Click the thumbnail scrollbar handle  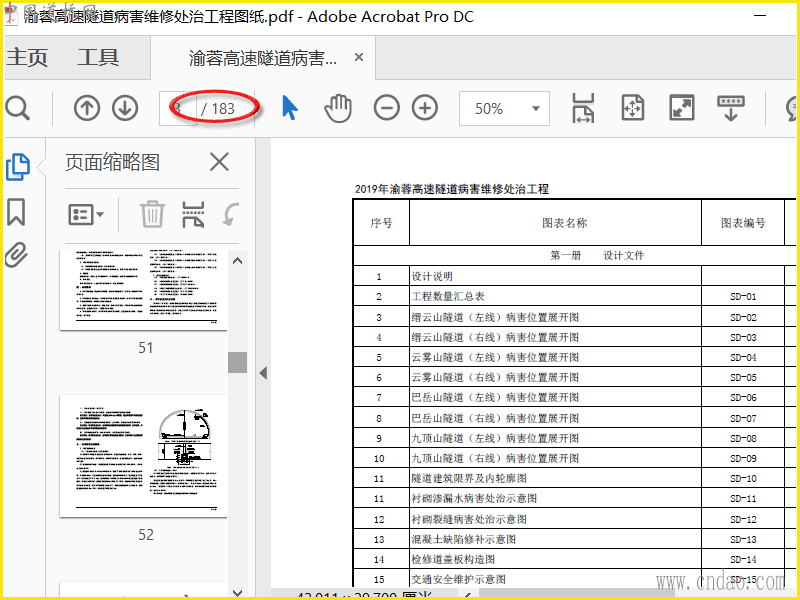(x=237, y=362)
